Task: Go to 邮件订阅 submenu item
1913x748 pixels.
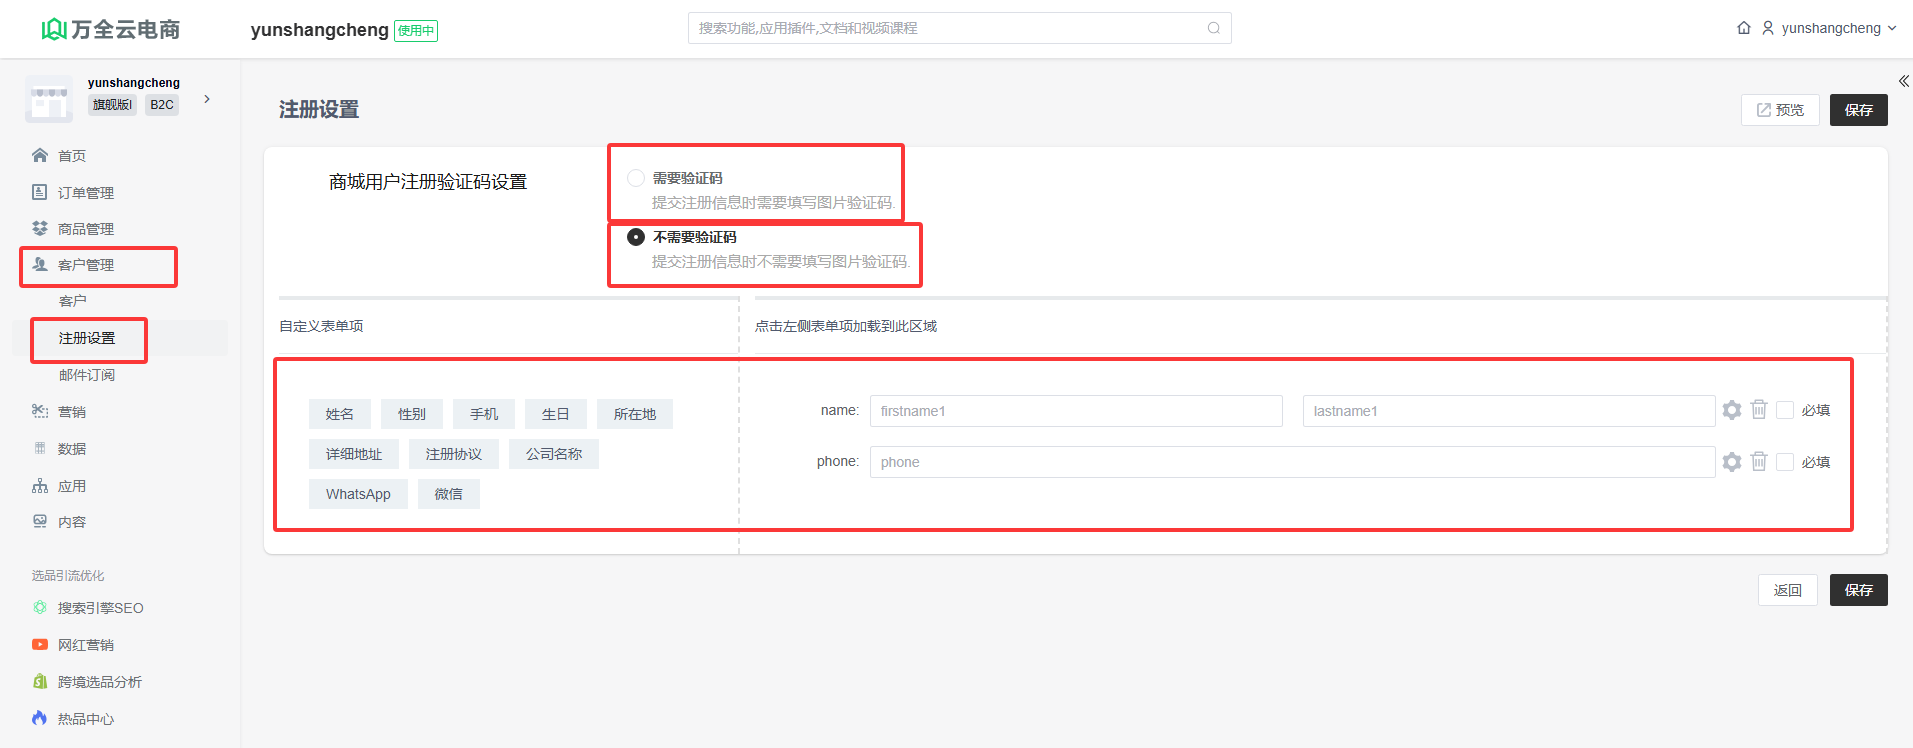Action: tap(87, 375)
